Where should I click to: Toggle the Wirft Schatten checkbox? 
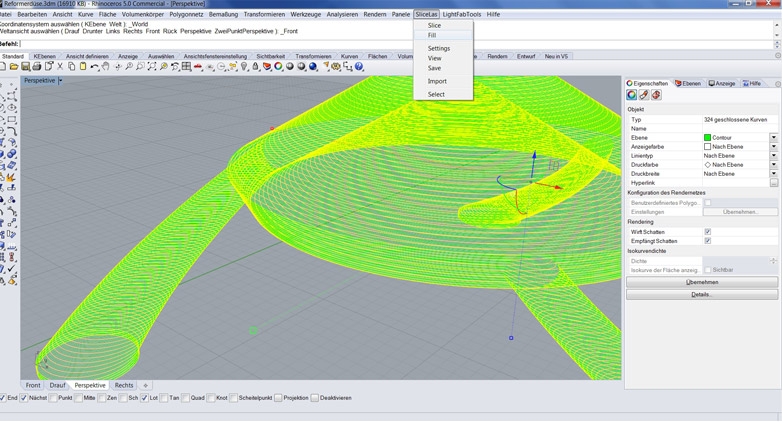coord(708,232)
